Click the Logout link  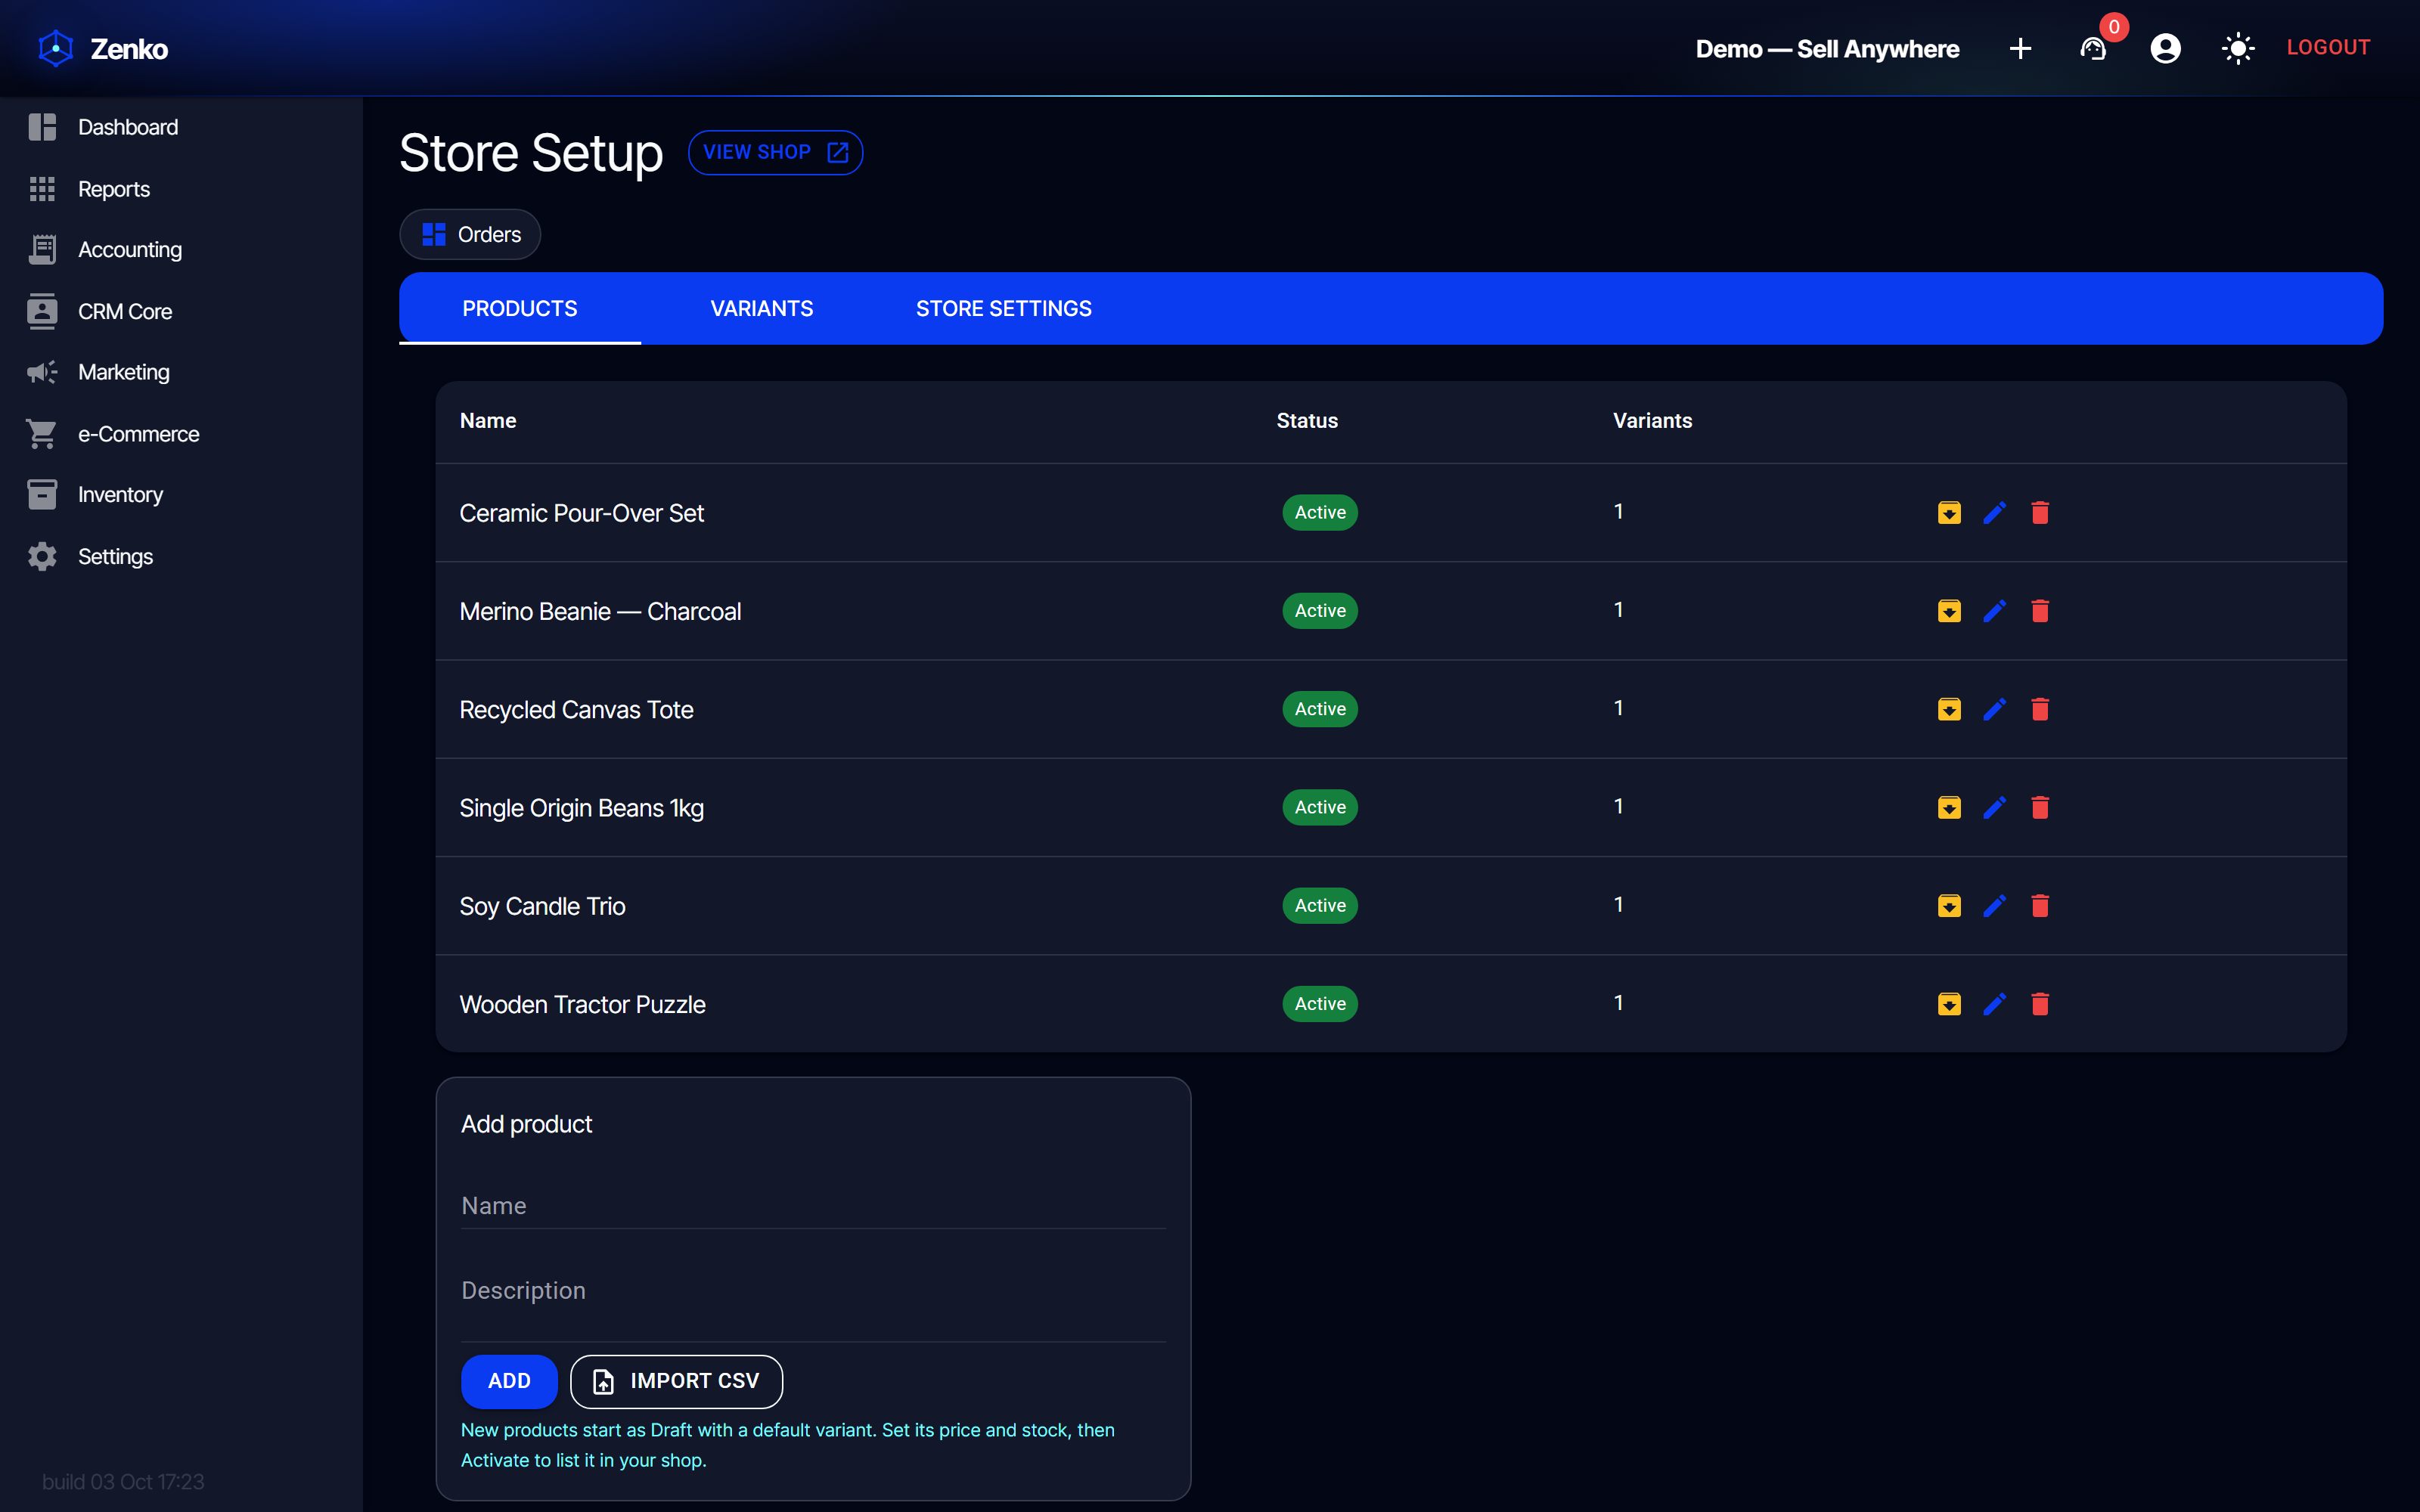click(2328, 47)
